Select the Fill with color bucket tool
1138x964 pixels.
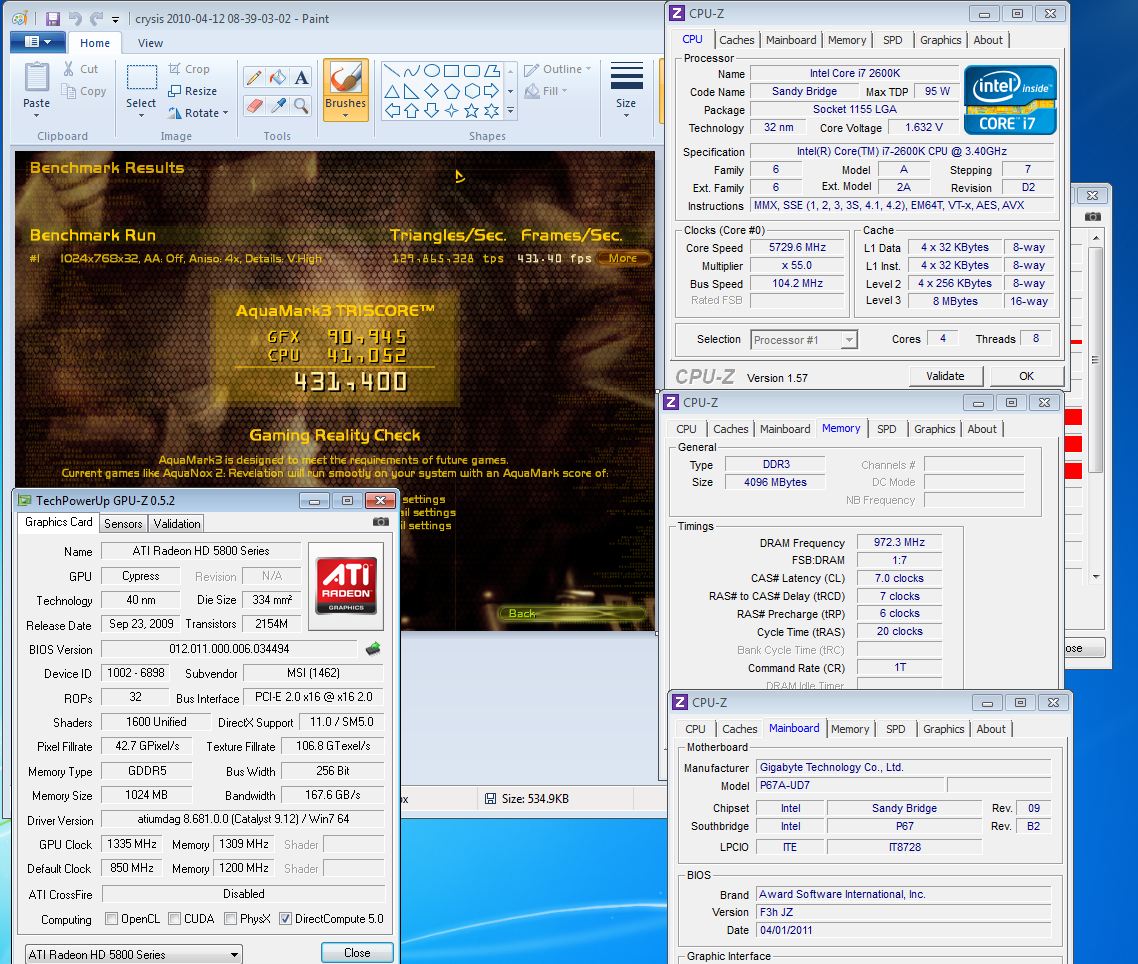click(277, 78)
